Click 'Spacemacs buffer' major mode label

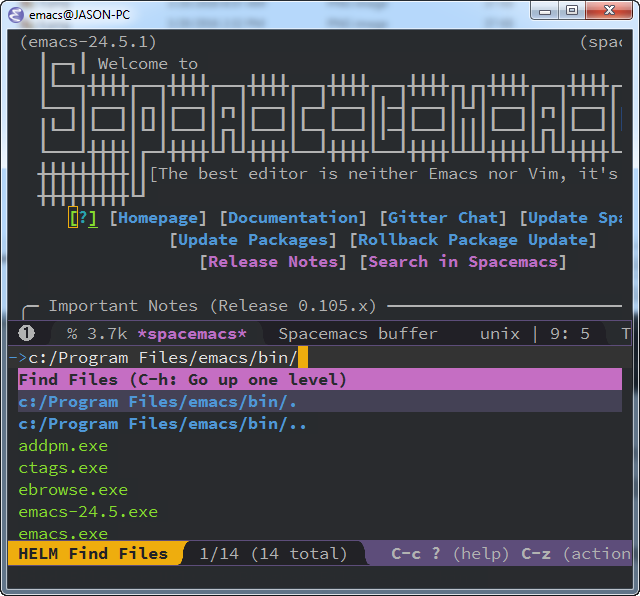click(358, 334)
